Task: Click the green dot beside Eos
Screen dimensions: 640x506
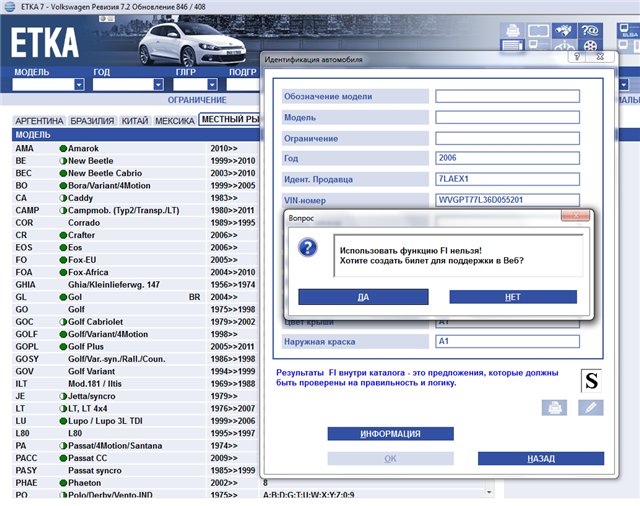Action: (x=63, y=248)
